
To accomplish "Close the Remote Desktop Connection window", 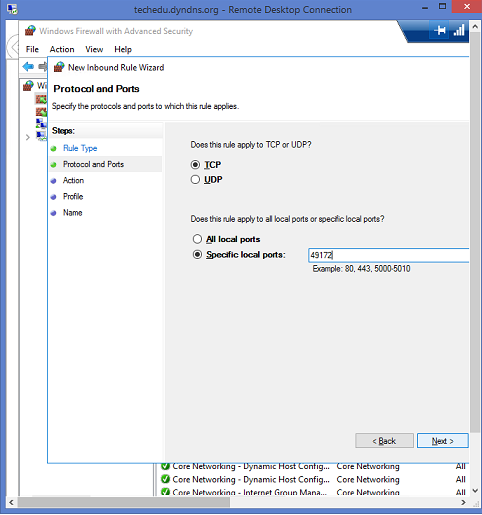I will pyautogui.click(x=467, y=7).
